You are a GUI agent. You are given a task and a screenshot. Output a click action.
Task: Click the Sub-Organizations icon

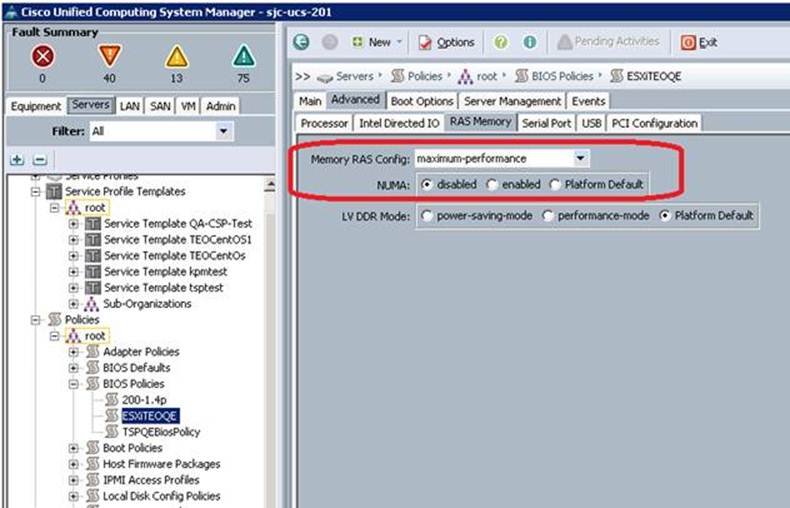click(x=91, y=304)
